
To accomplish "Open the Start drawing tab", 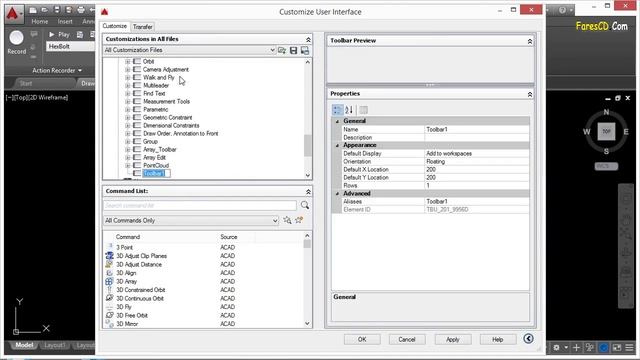I will (26, 83).
